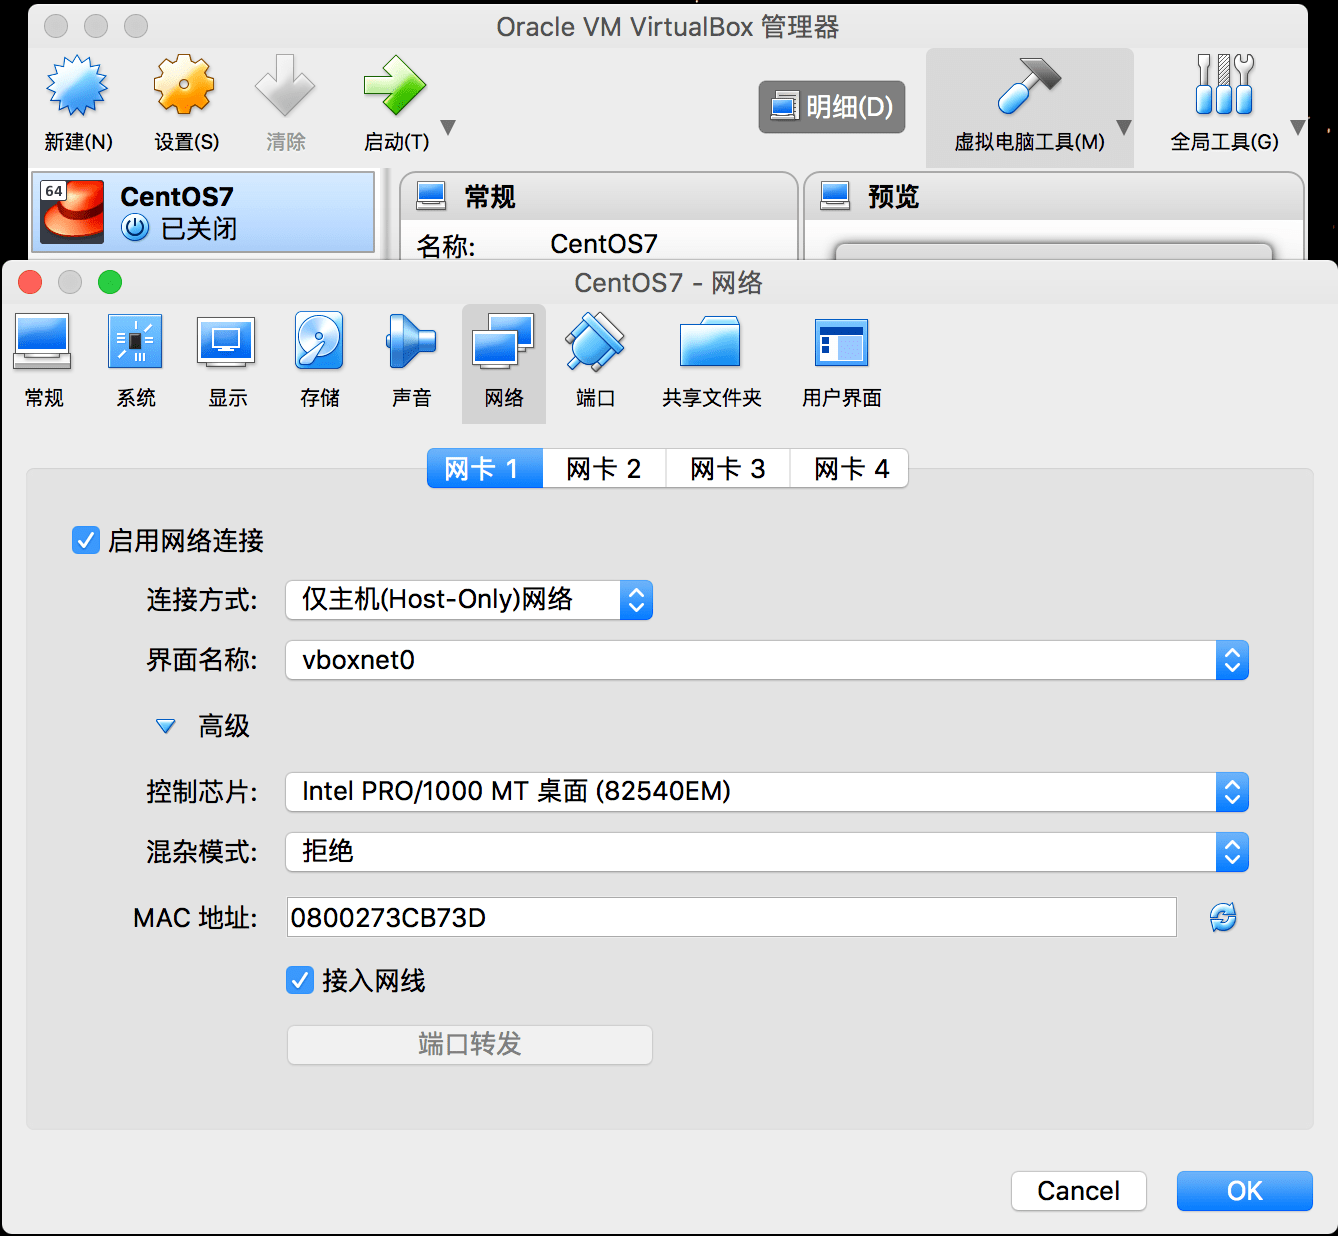This screenshot has height=1236, width=1338.
Task: Open the 混杂模式 promiscuous mode dropdown
Action: pyautogui.click(x=767, y=852)
